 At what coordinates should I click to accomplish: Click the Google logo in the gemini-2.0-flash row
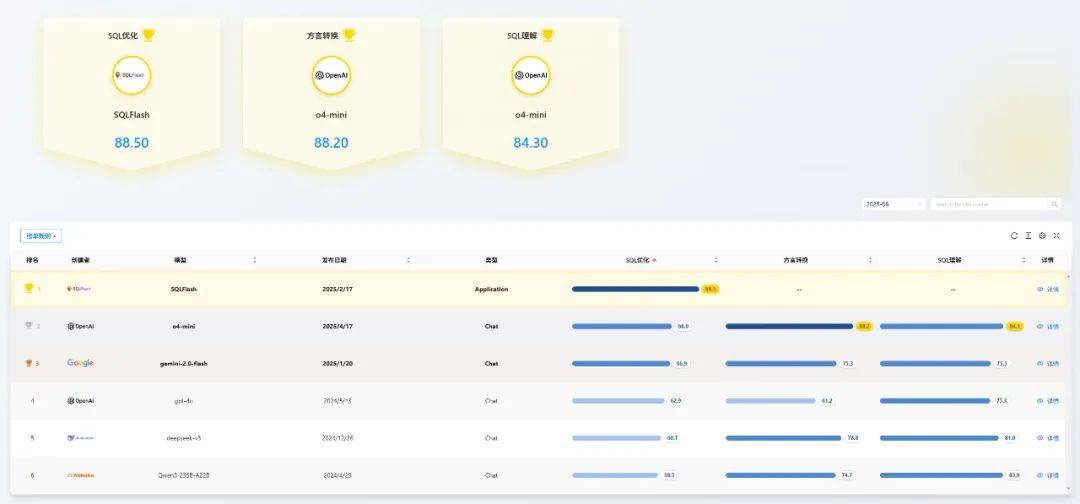80,363
